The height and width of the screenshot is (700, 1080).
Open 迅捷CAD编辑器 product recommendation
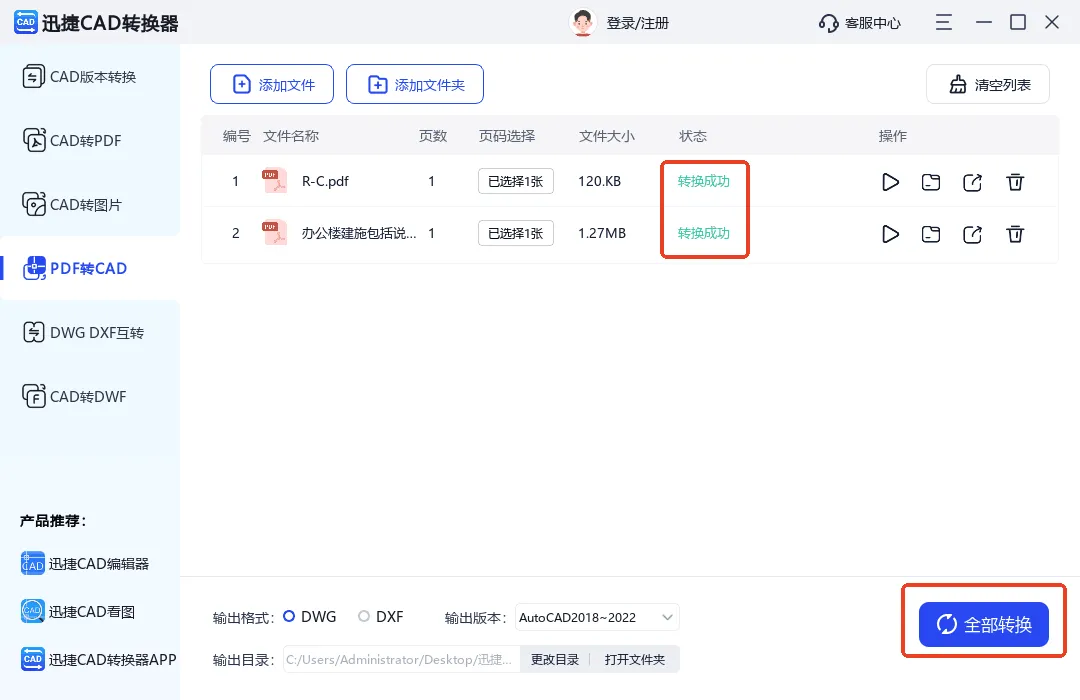[x=85, y=564]
